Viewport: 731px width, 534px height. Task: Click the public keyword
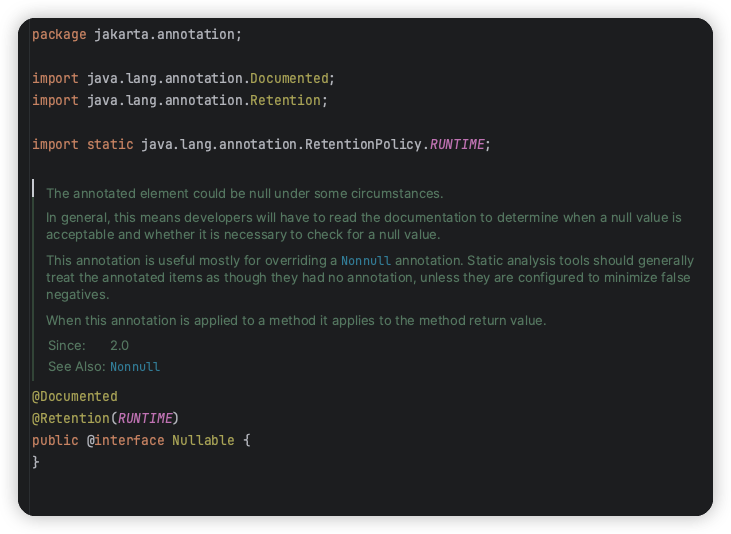coord(55,440)
